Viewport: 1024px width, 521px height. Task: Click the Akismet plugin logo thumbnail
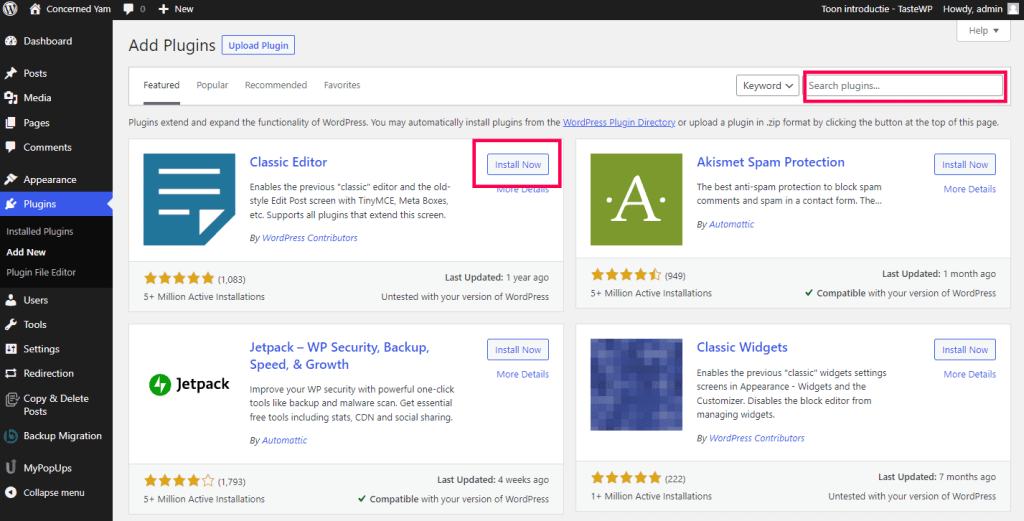(636, 200)
